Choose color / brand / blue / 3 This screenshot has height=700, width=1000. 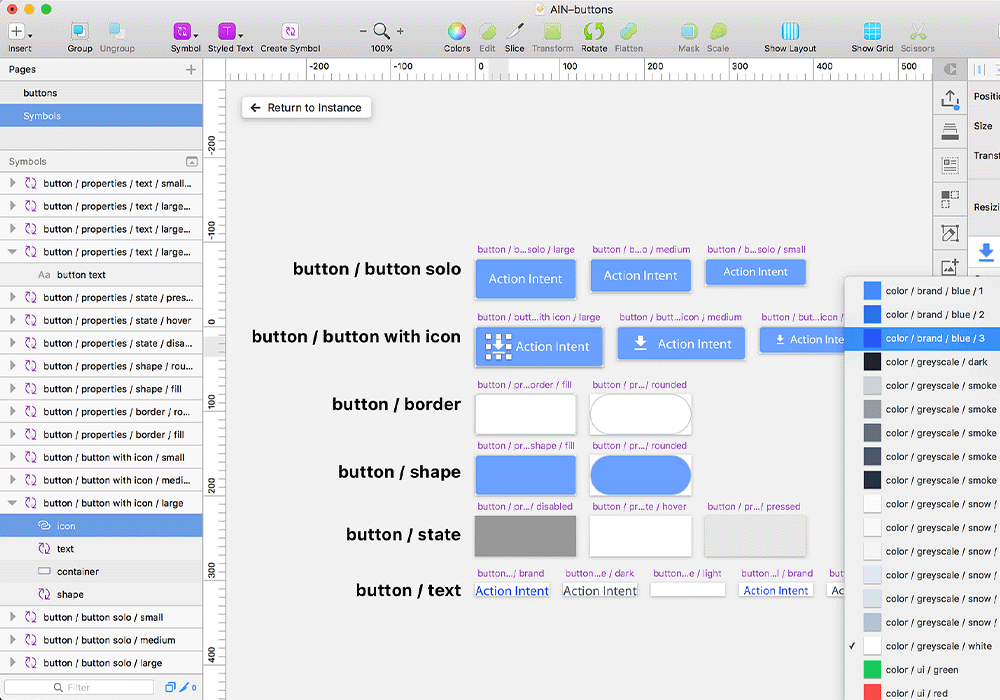click(x=922, y=338)
